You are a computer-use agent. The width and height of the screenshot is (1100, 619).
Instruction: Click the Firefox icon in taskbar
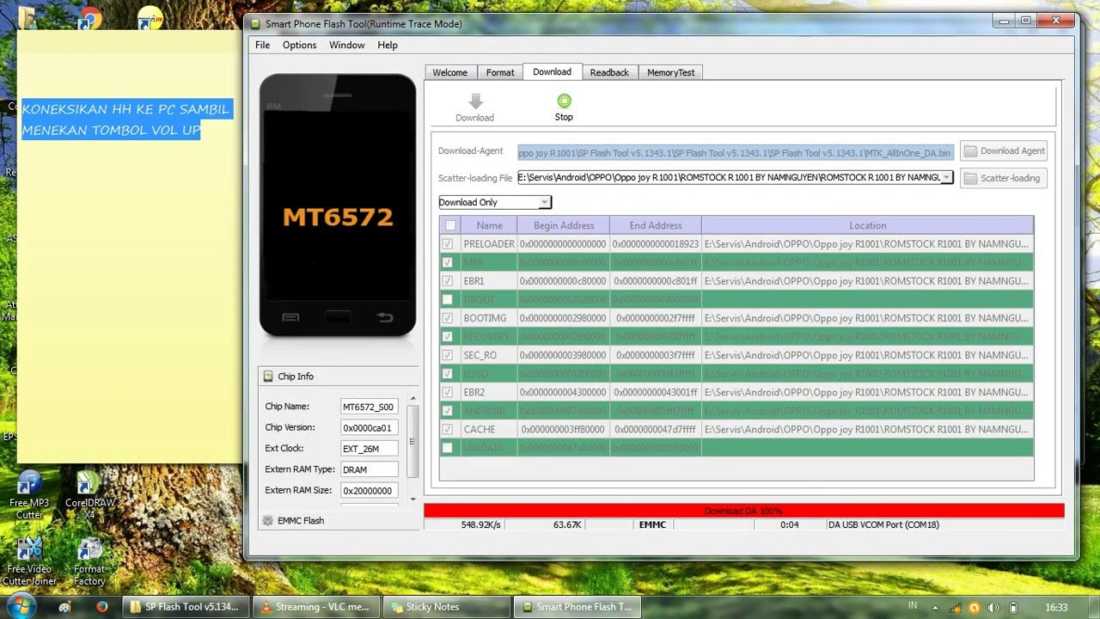[x=102, y=607]
